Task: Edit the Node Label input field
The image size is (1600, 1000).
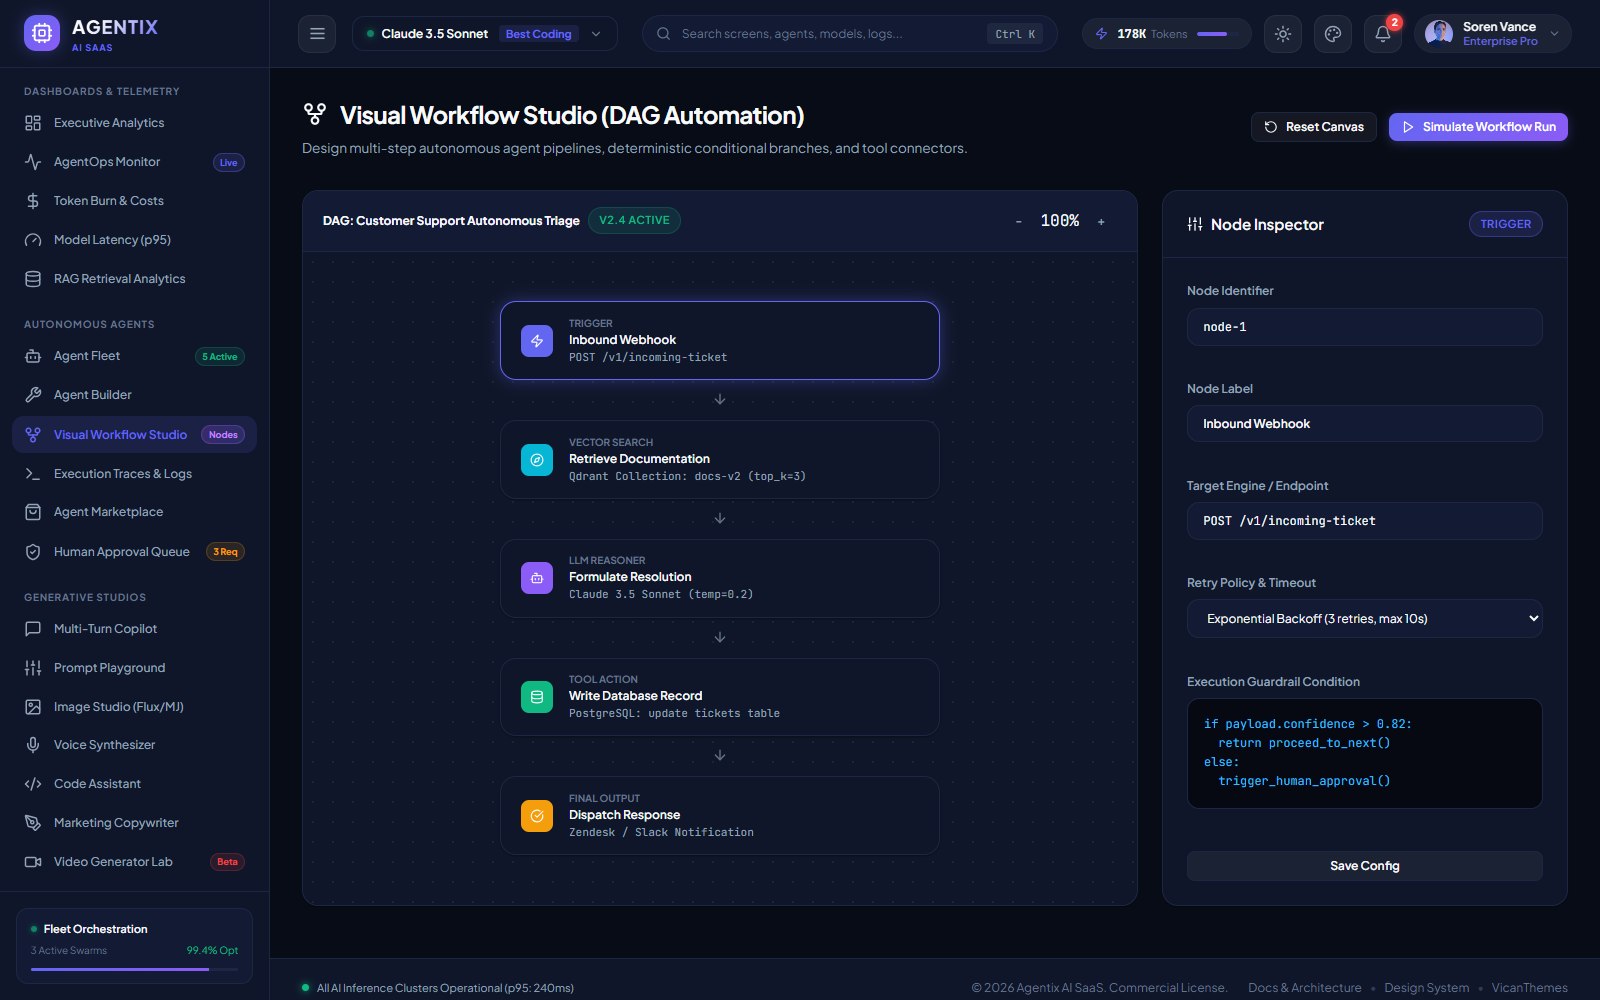Action: coord(1364,424)
